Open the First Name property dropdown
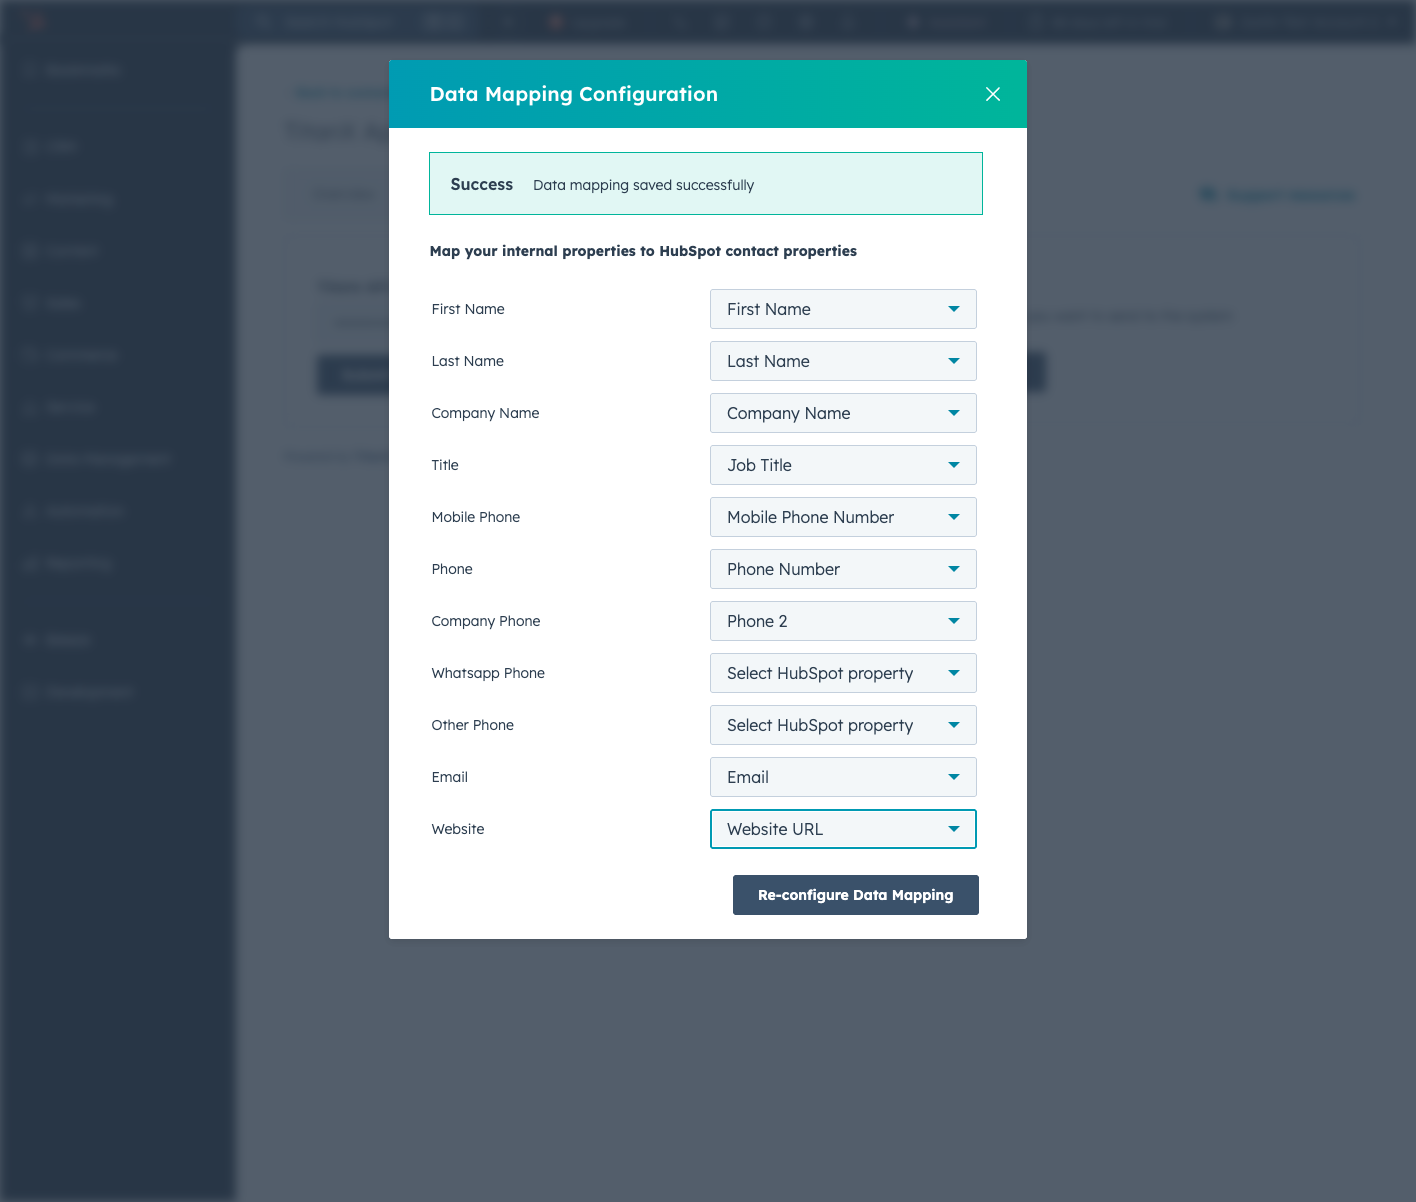 pos(843,309)
